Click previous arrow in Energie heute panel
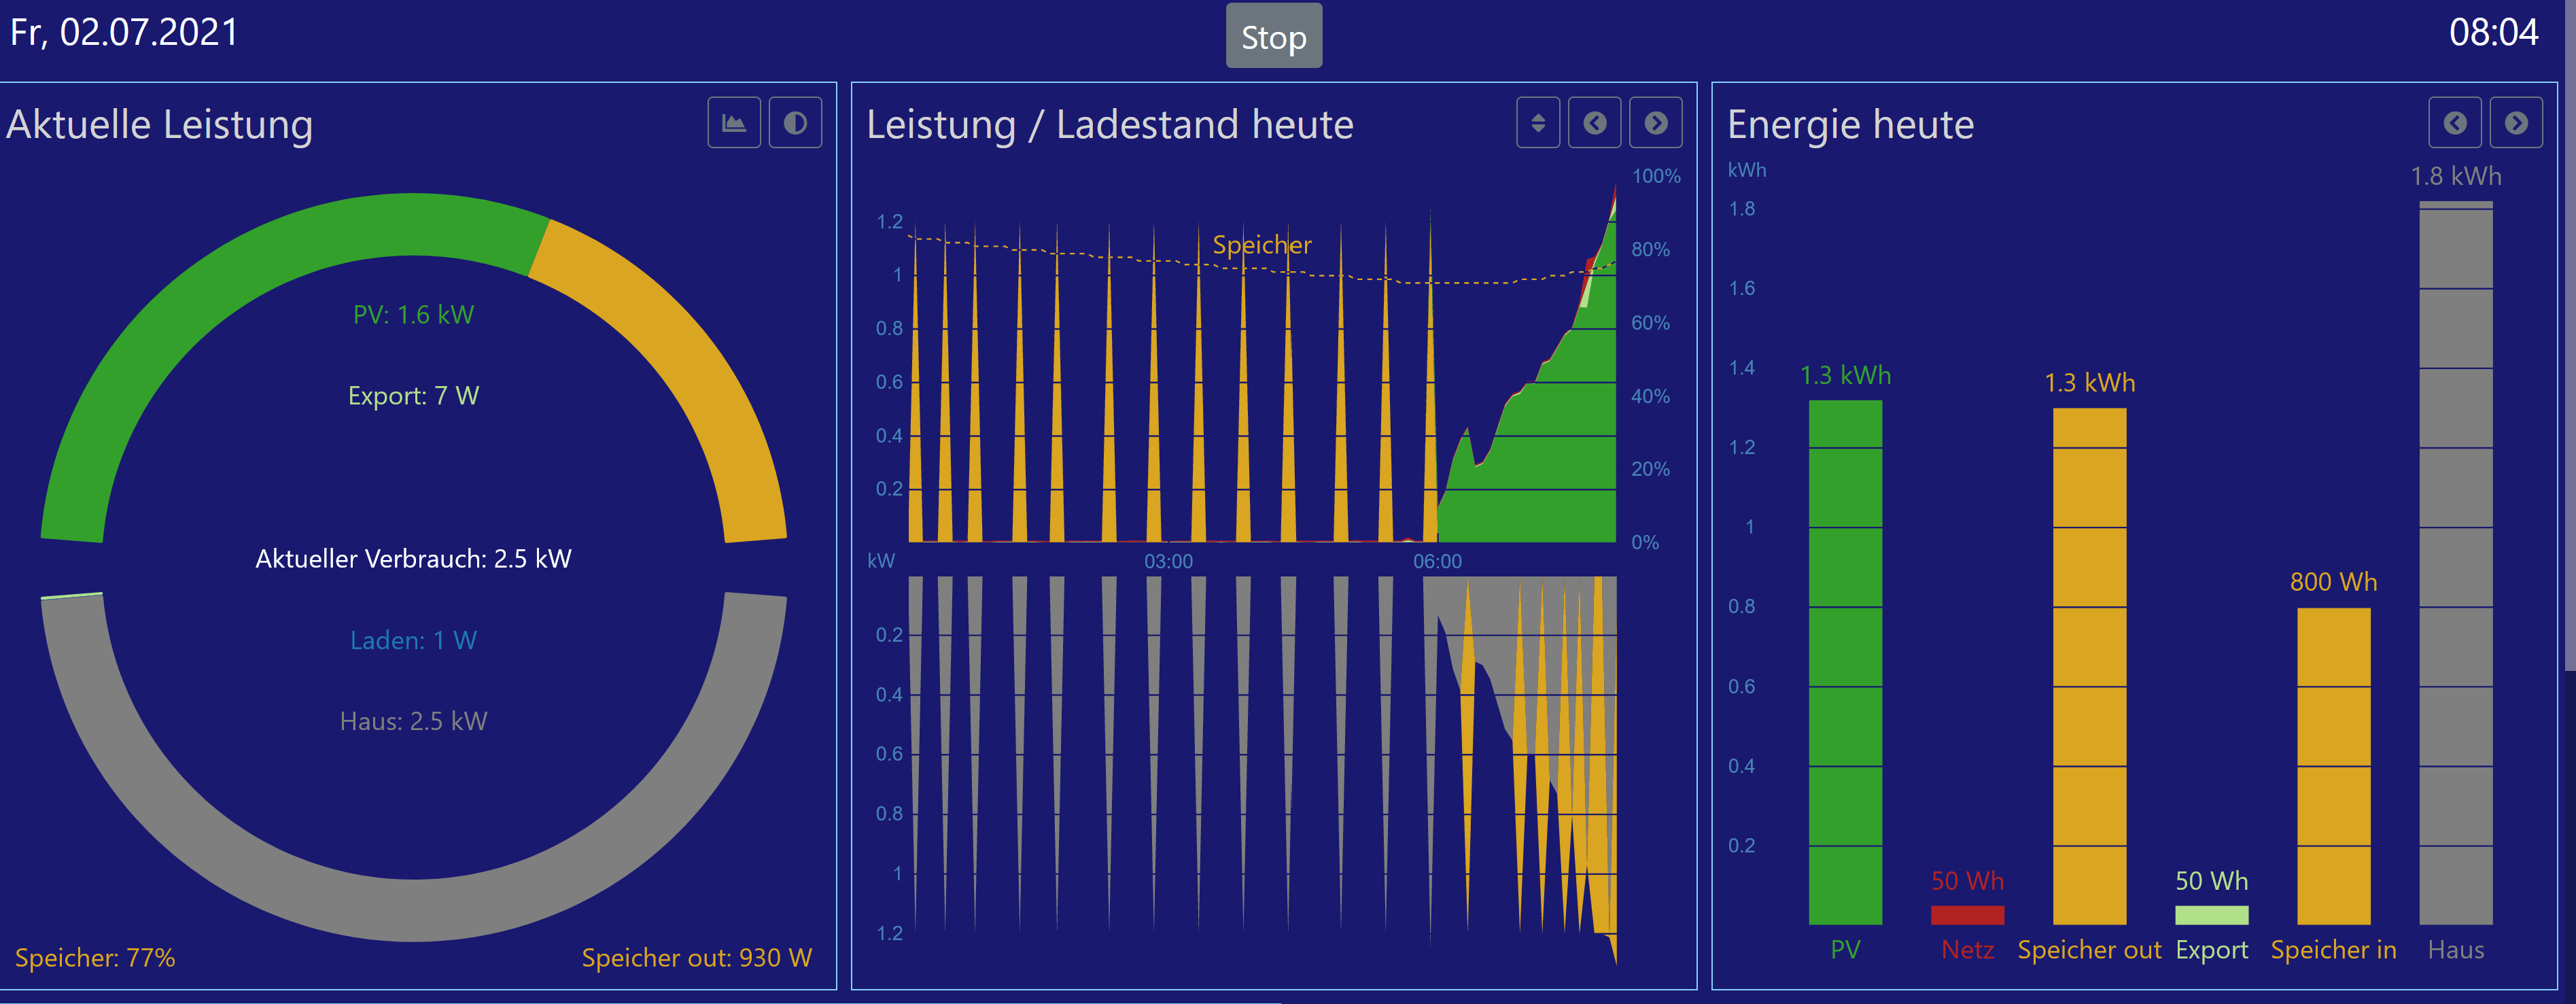 [x=2454, y=123]
